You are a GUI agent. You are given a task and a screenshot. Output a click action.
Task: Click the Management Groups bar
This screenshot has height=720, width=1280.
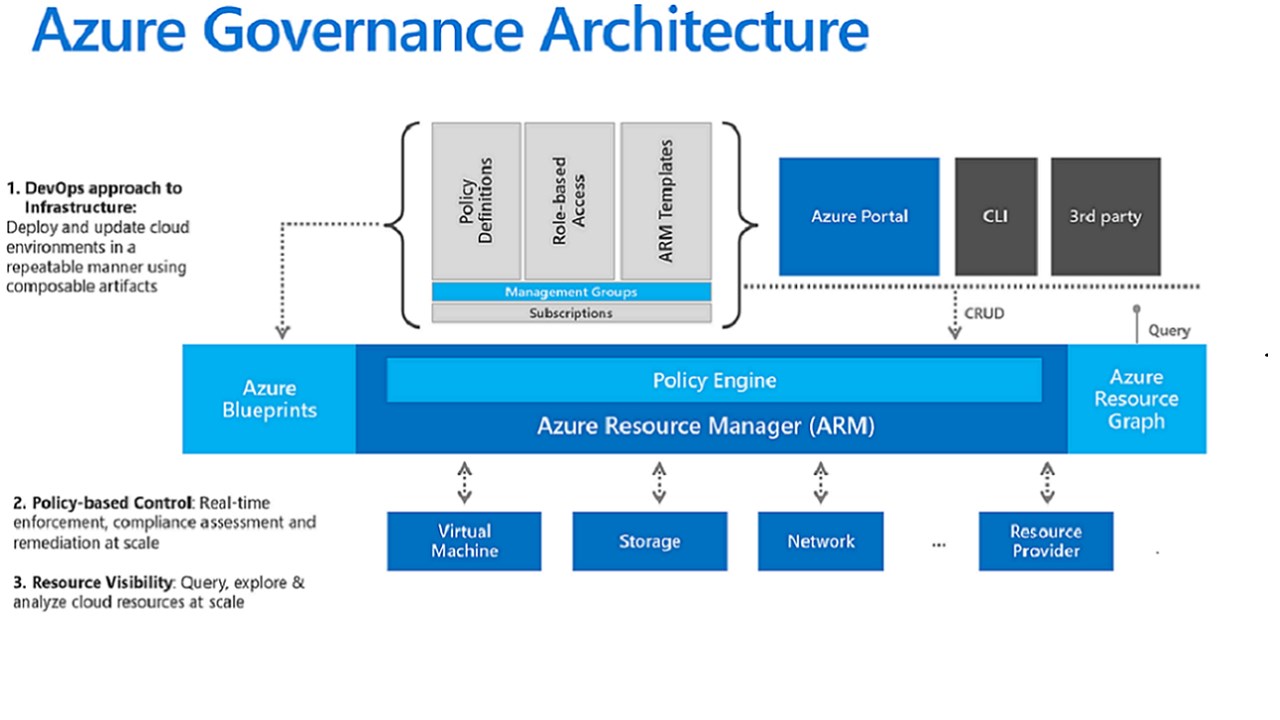[x=571, y=292]
